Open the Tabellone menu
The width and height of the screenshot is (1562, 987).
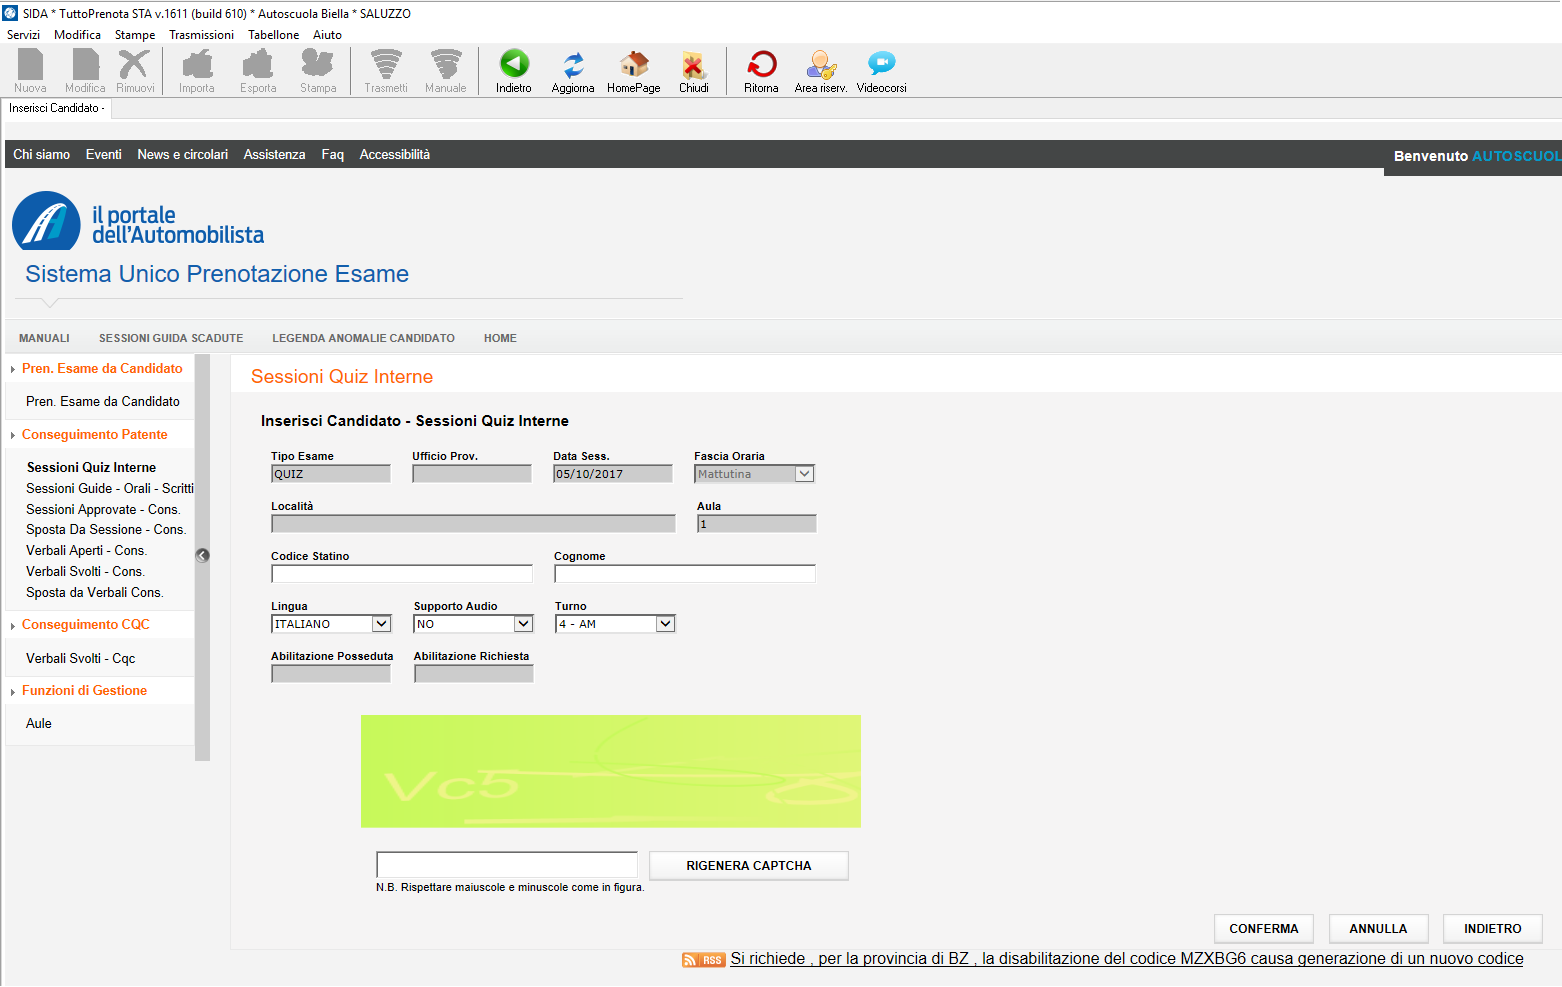273,35
